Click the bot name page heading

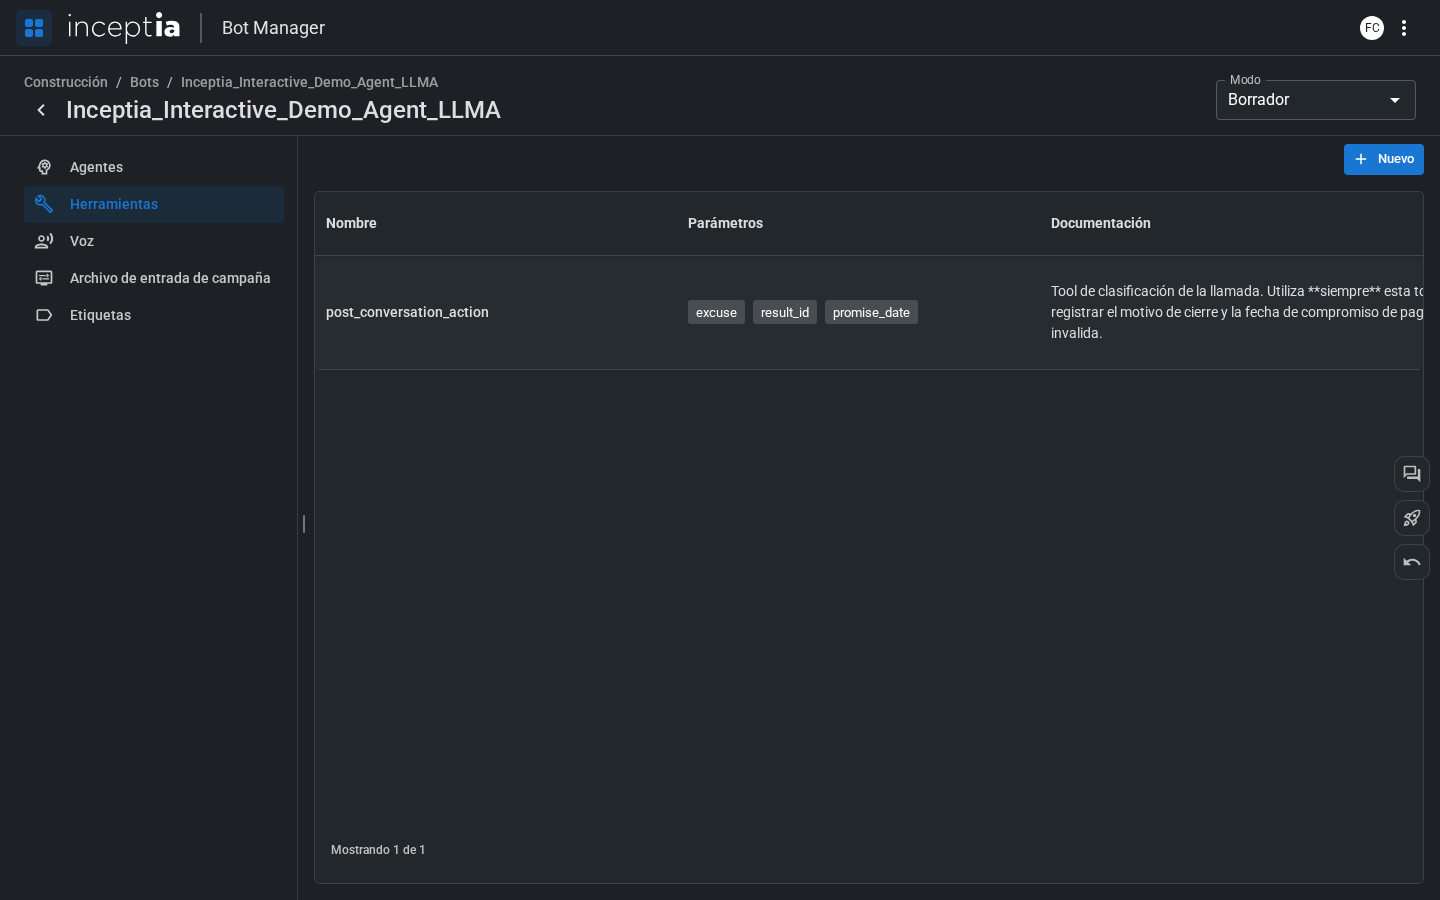point(283,110)
